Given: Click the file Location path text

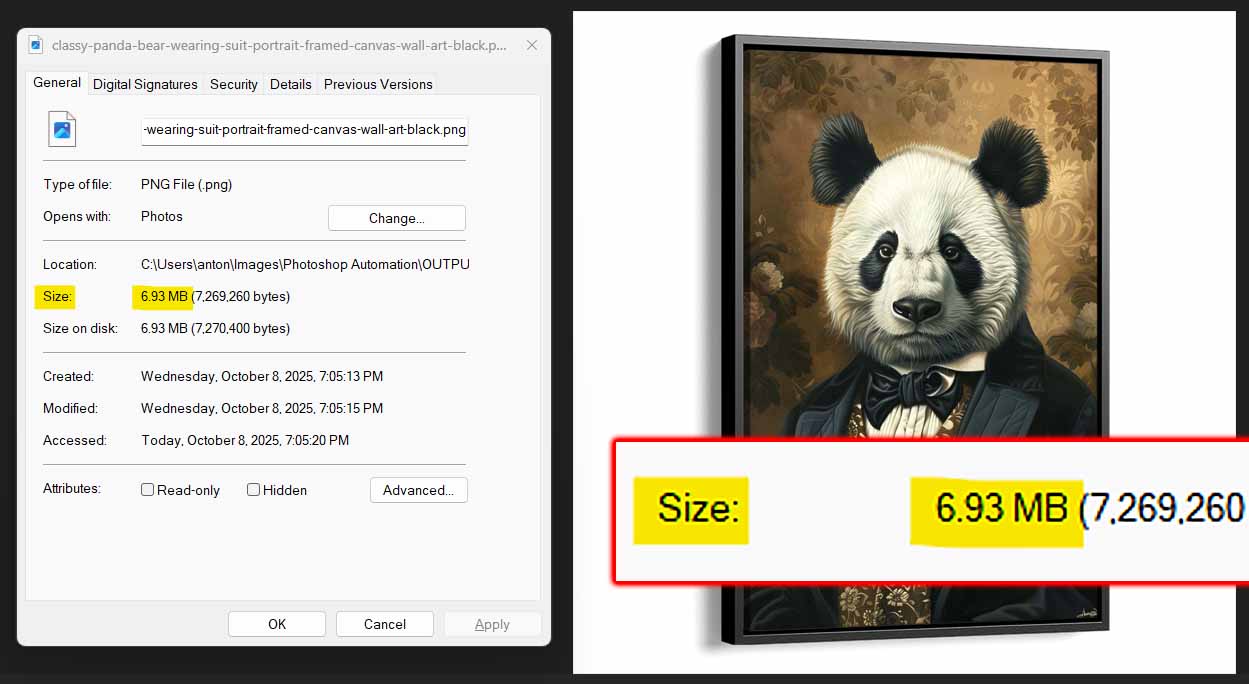Looking at the screenshot, I should click(x=303, y=264).
